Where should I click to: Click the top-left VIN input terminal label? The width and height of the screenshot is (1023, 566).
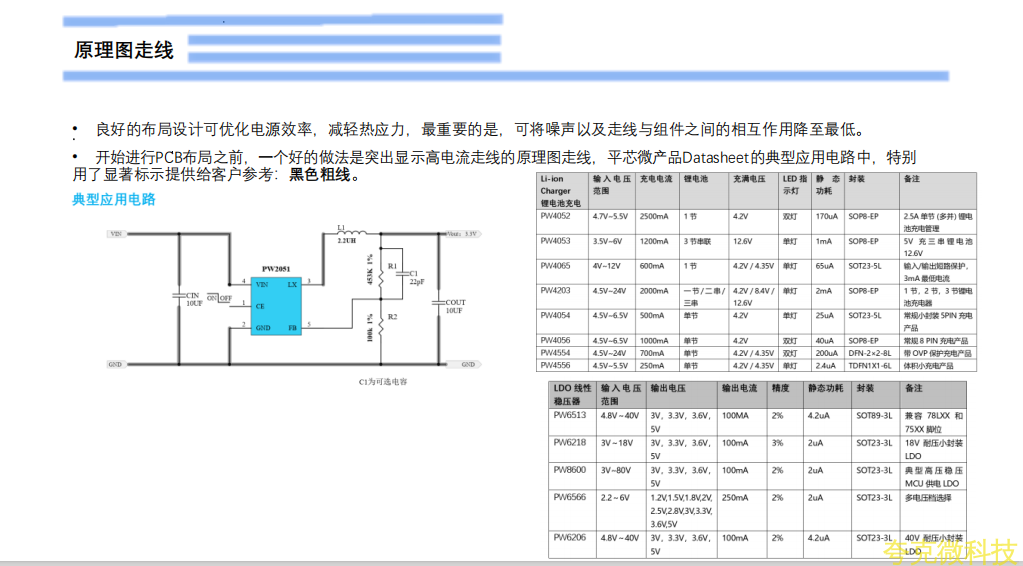pyautogui.click(x=116, y=234)
